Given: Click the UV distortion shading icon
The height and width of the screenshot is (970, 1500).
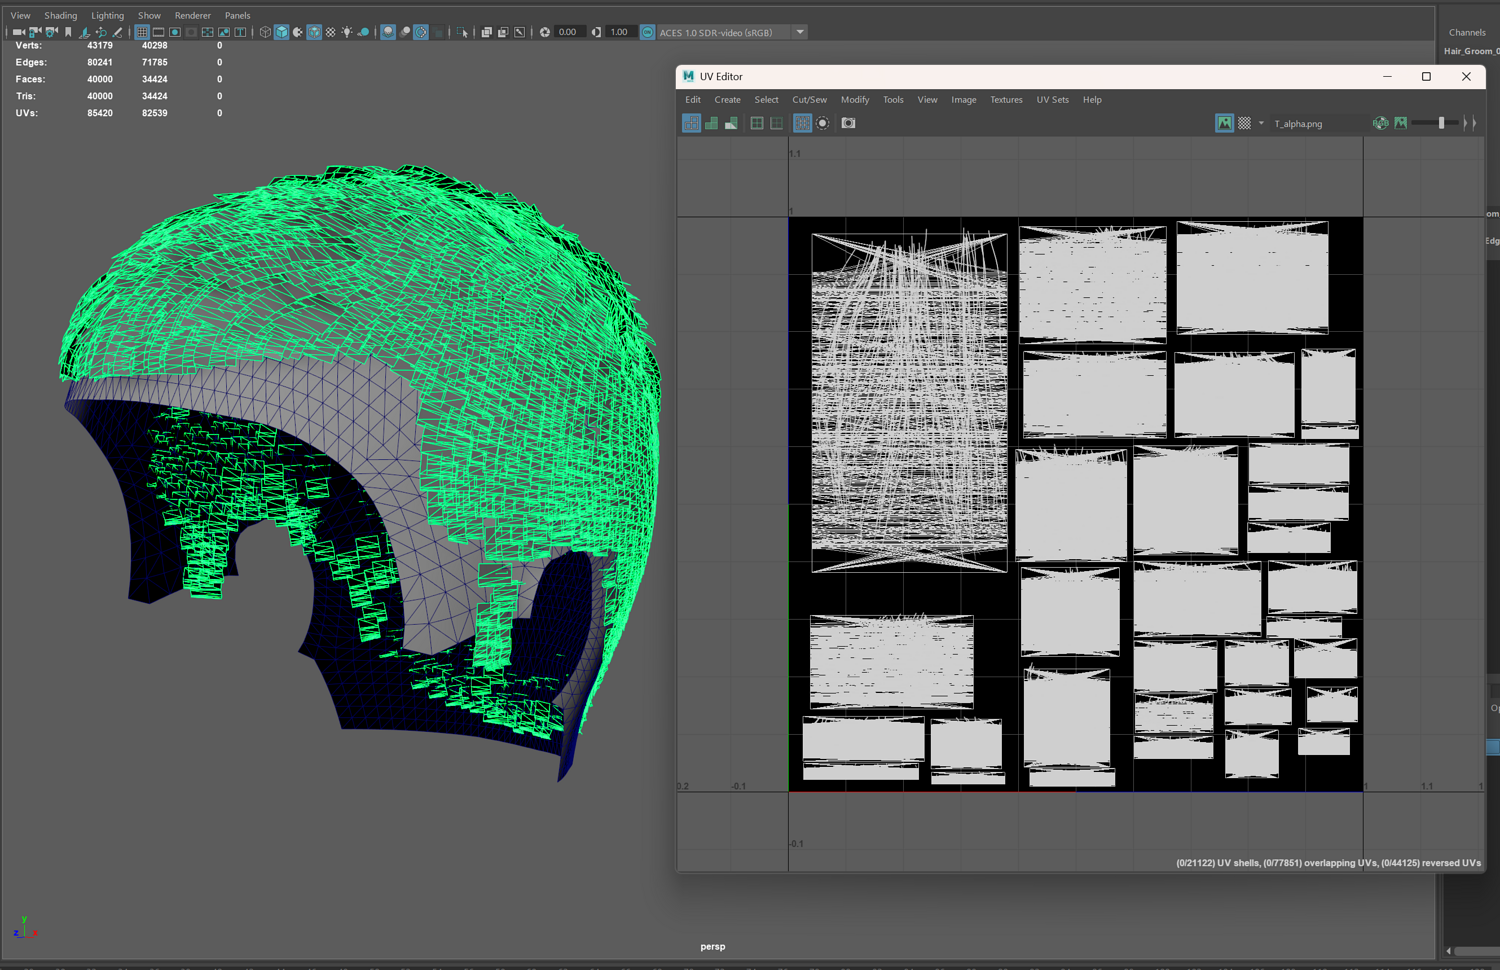Looking at the screenshot, I should coord(731,123).
